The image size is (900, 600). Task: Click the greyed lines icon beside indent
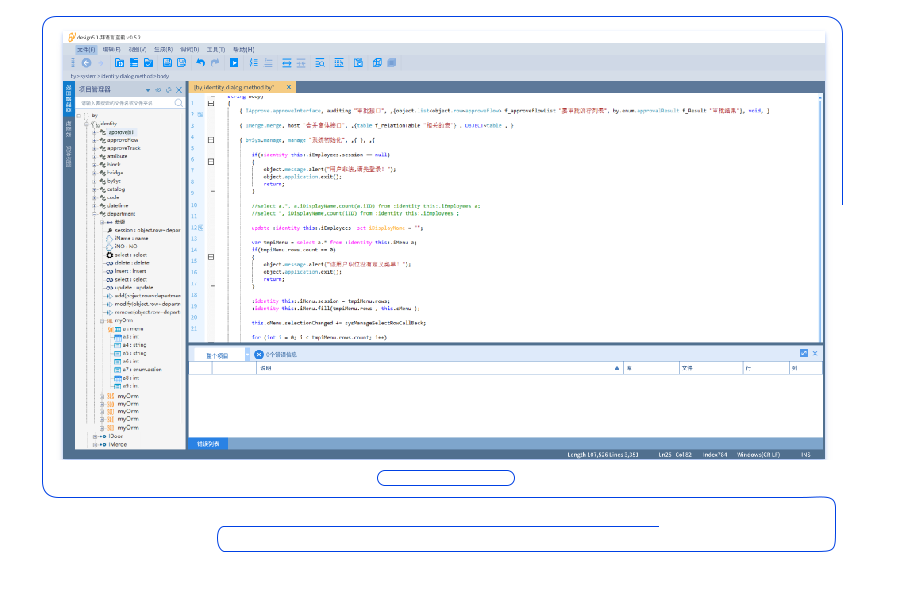(268, 63)
